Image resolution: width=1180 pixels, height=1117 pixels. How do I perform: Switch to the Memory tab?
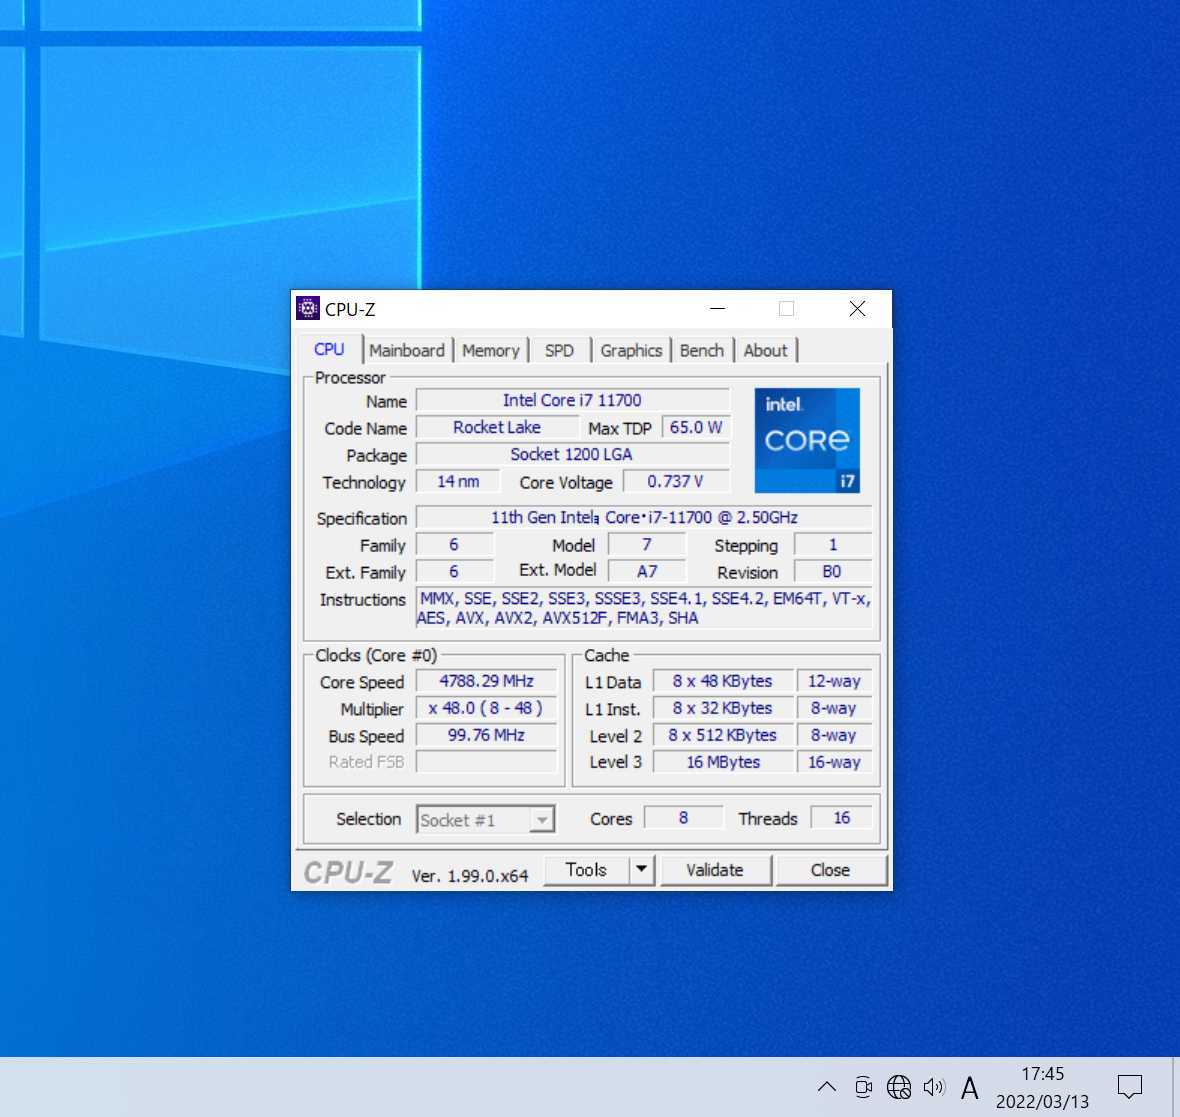click(491, 351)
